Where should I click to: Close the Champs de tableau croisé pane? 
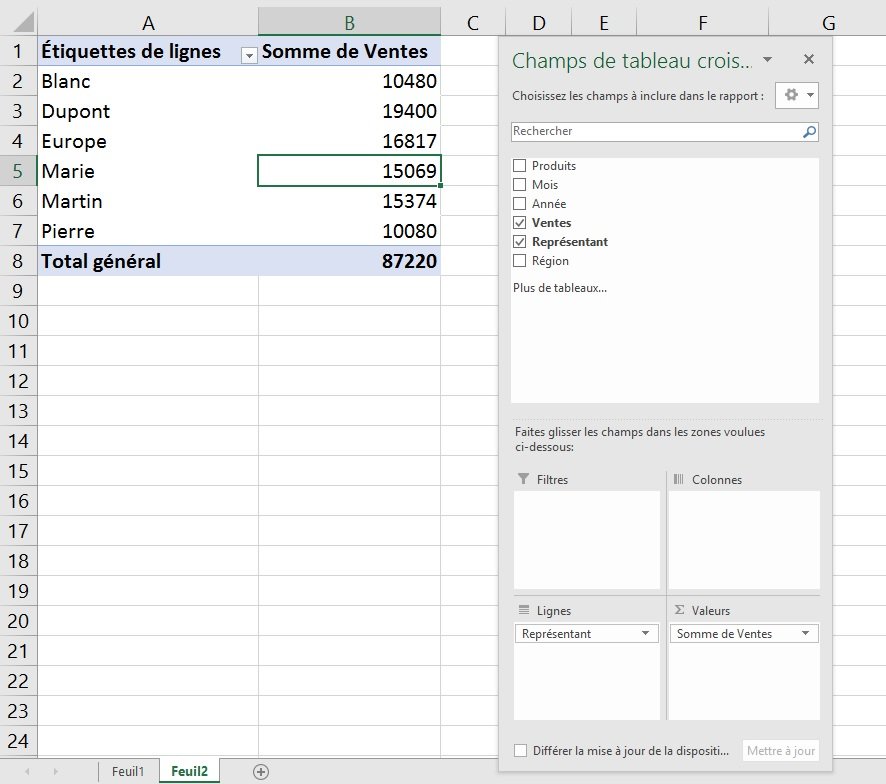click(x=809, y=59)
